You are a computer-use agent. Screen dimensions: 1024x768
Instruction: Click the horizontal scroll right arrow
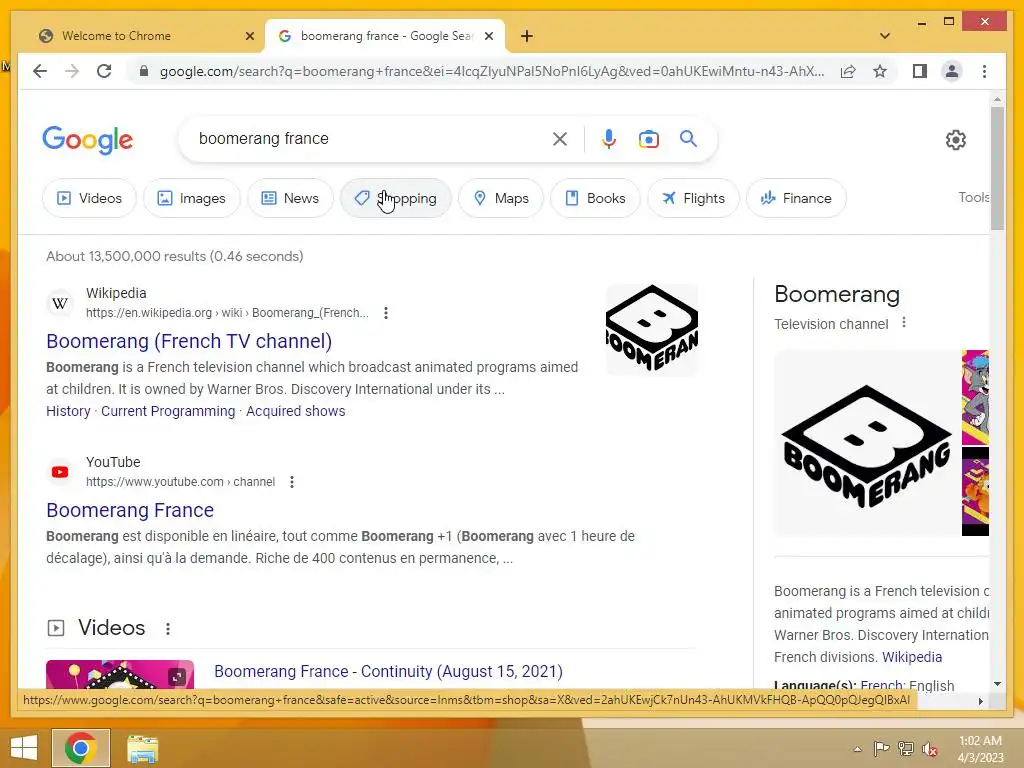[x=980, y=701]
